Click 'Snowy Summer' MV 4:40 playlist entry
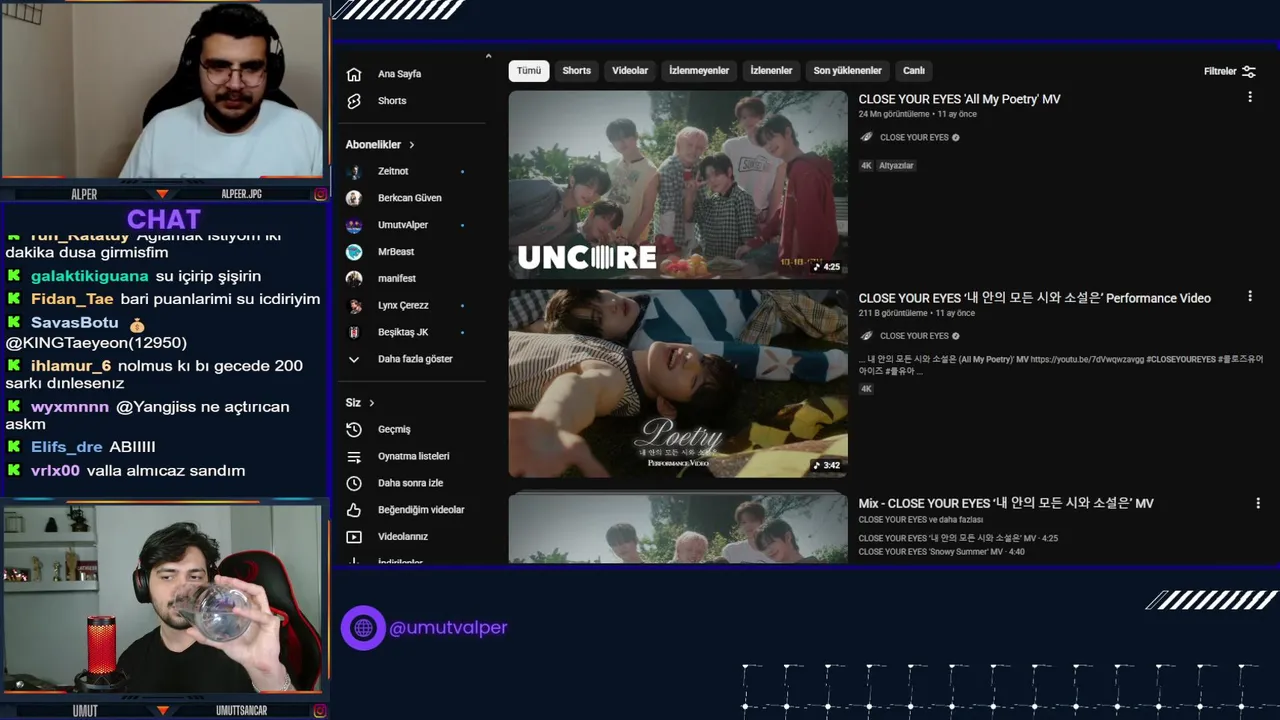Viewport: 1280px width, 720px height. [941, 552]
